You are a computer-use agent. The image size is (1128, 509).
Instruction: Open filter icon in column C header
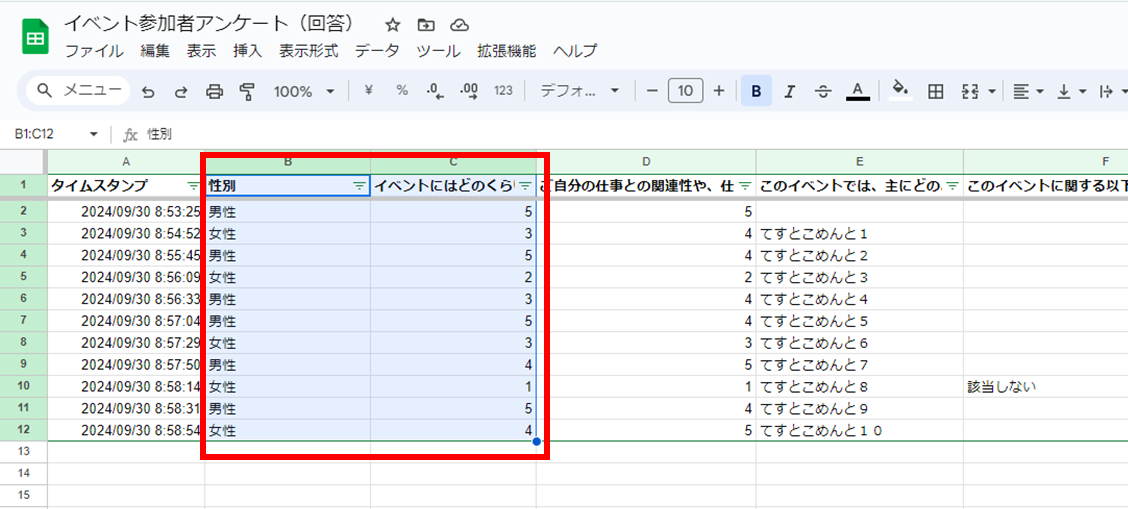coord(526,186)
